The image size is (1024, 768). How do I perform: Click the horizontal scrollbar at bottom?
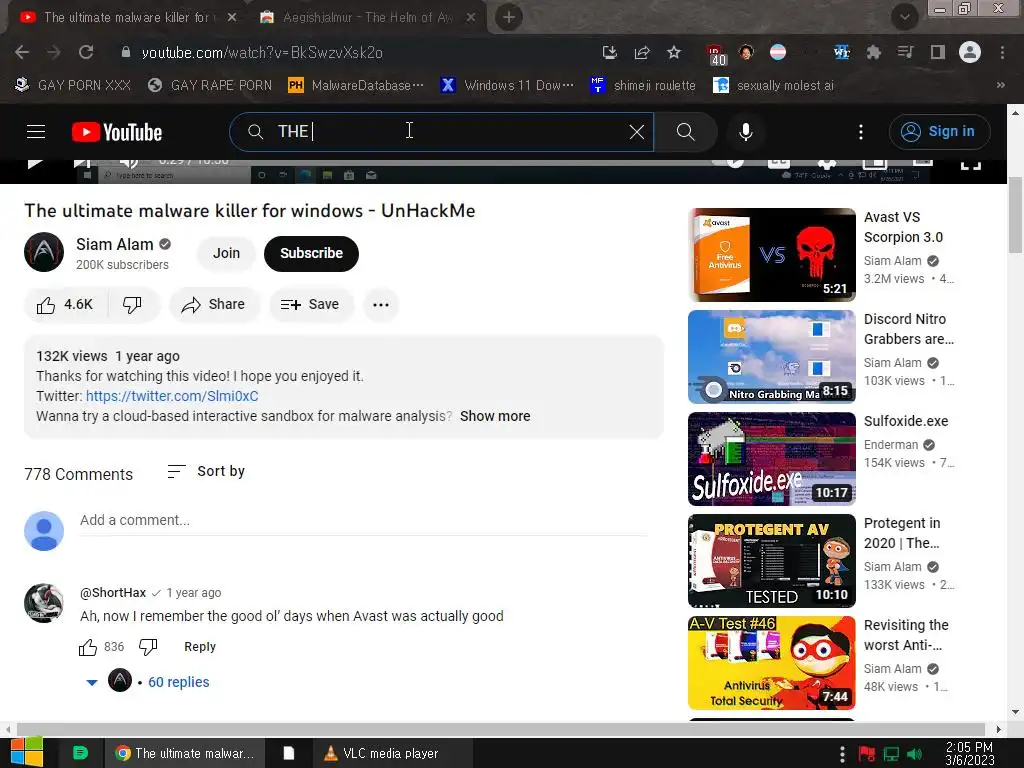(x=501, y=729)
